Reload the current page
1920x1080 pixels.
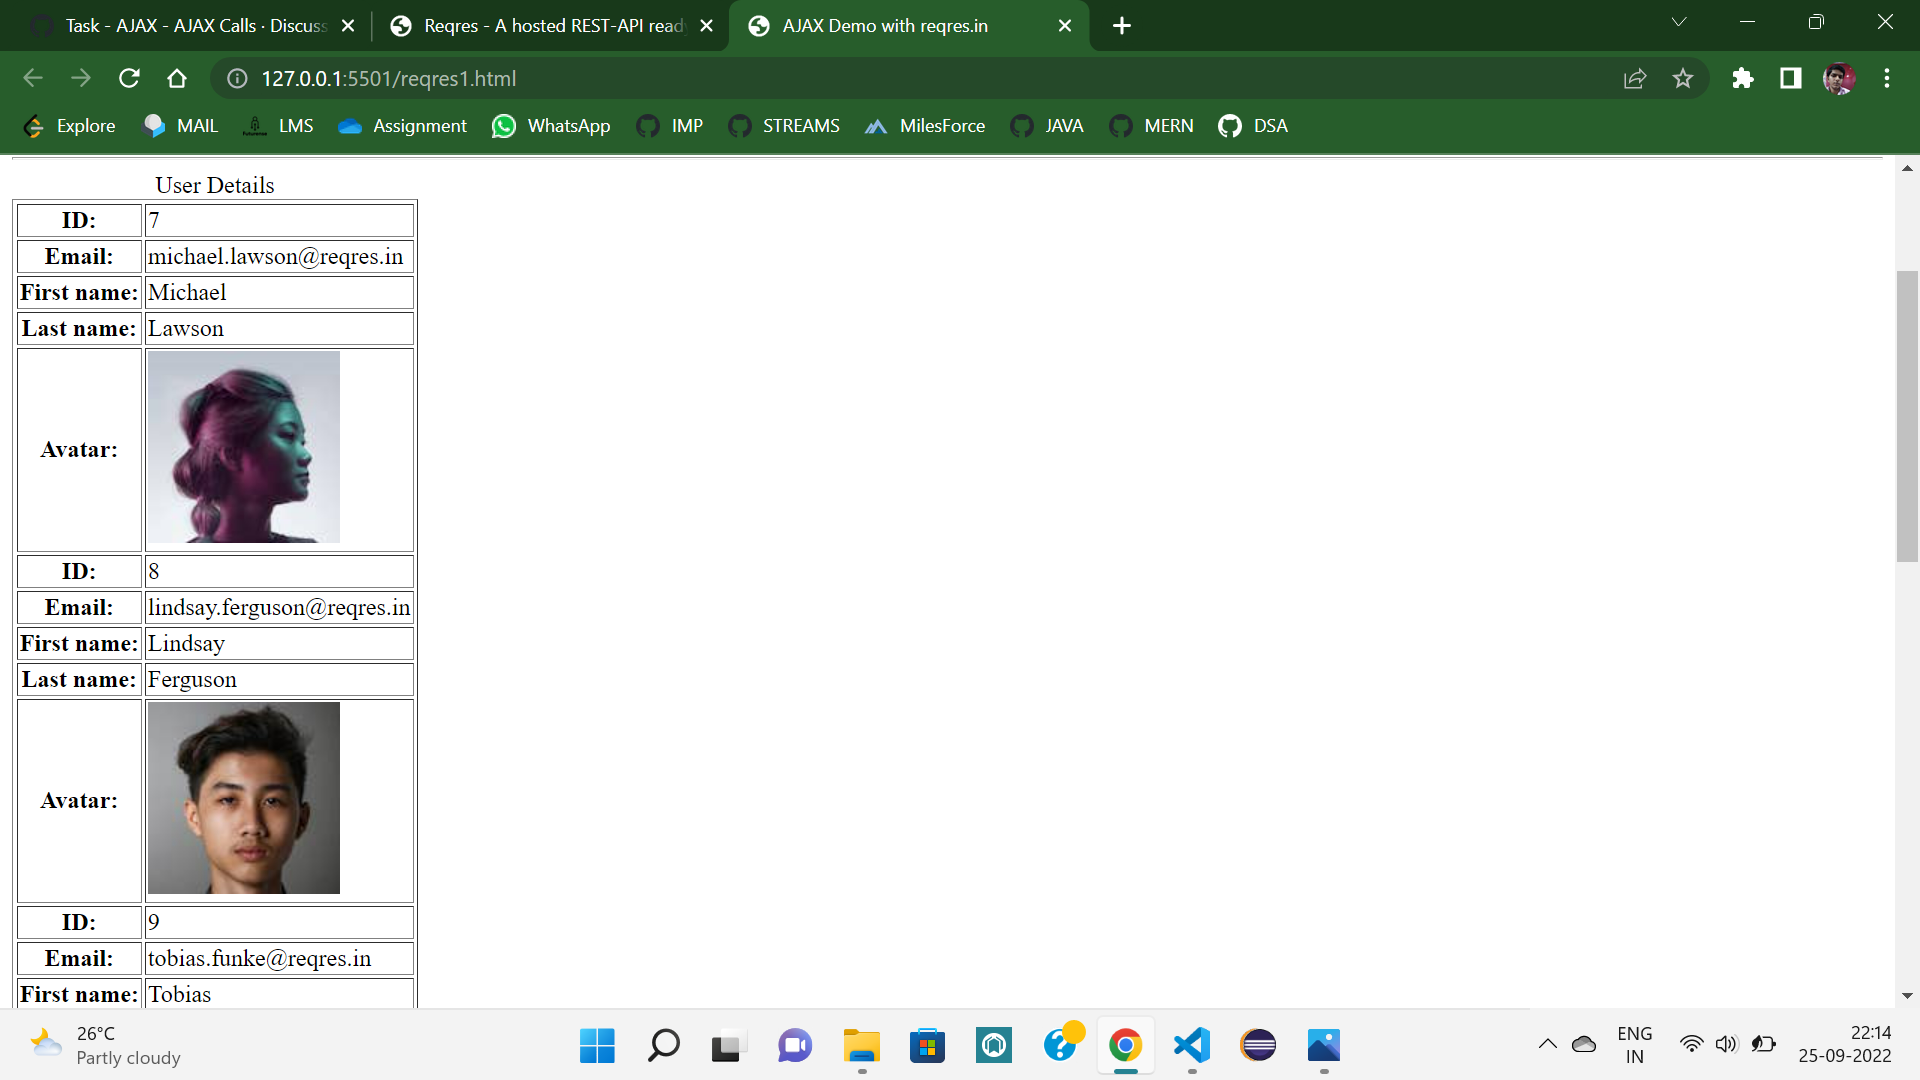tap(129, 78)
